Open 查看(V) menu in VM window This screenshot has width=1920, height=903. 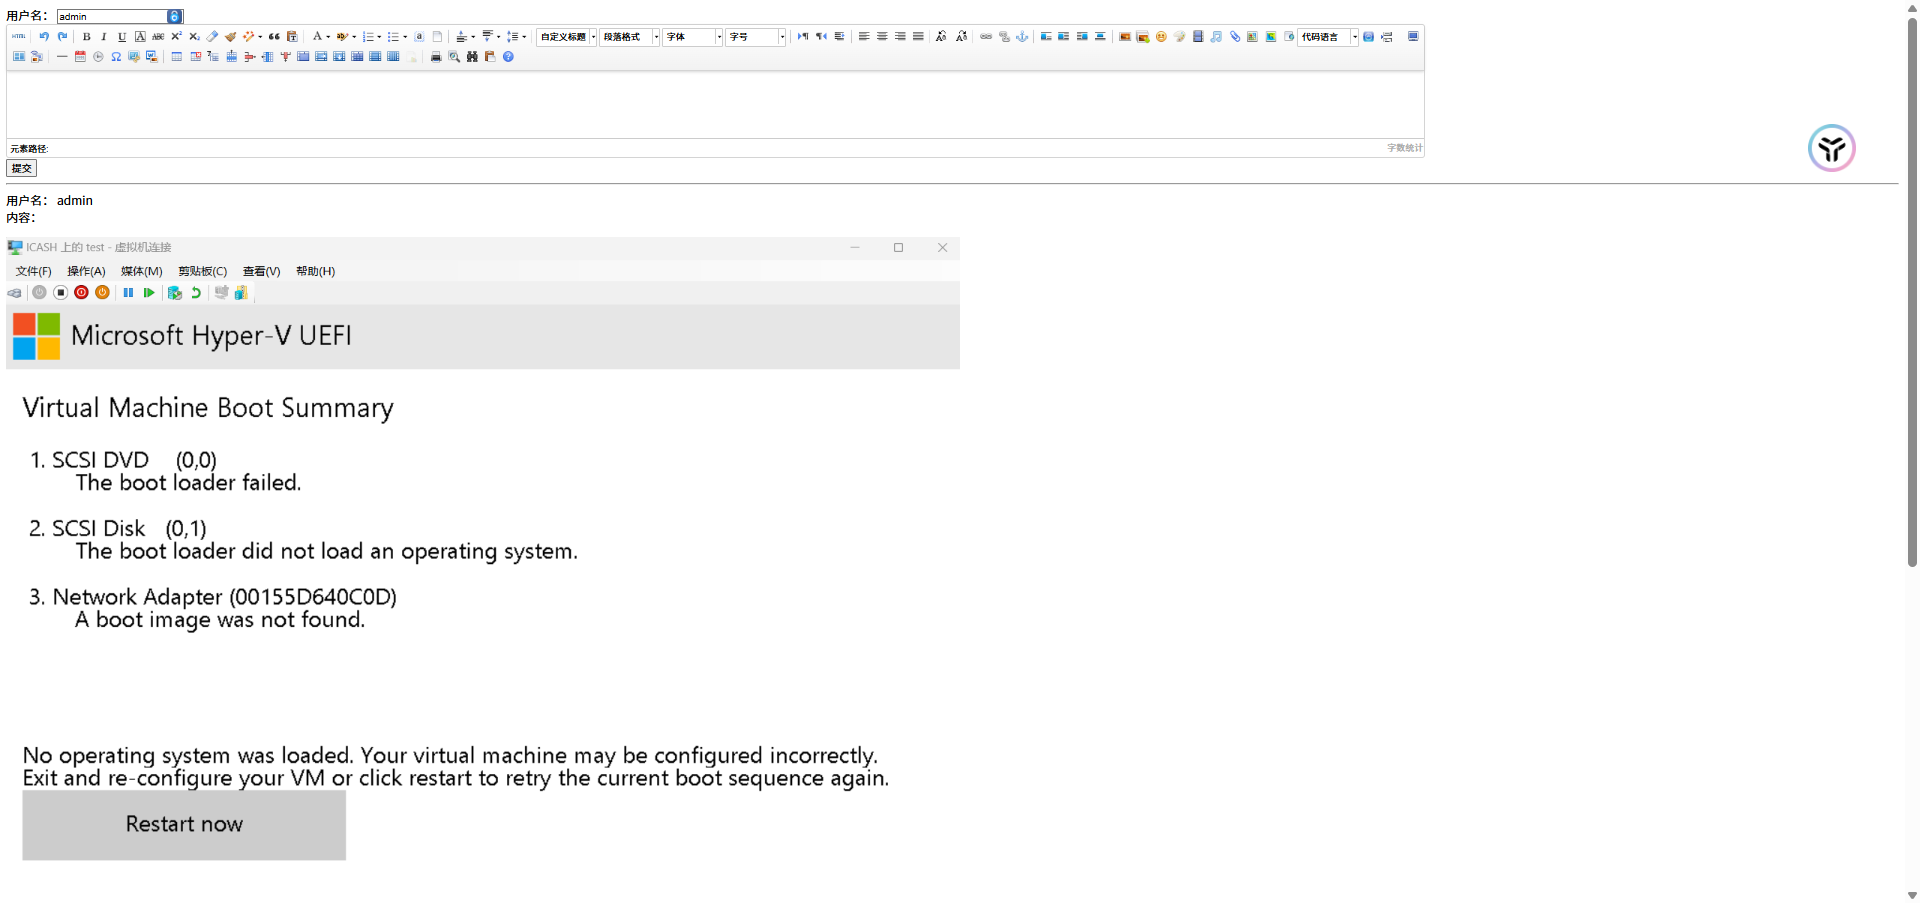pos(261,271)
